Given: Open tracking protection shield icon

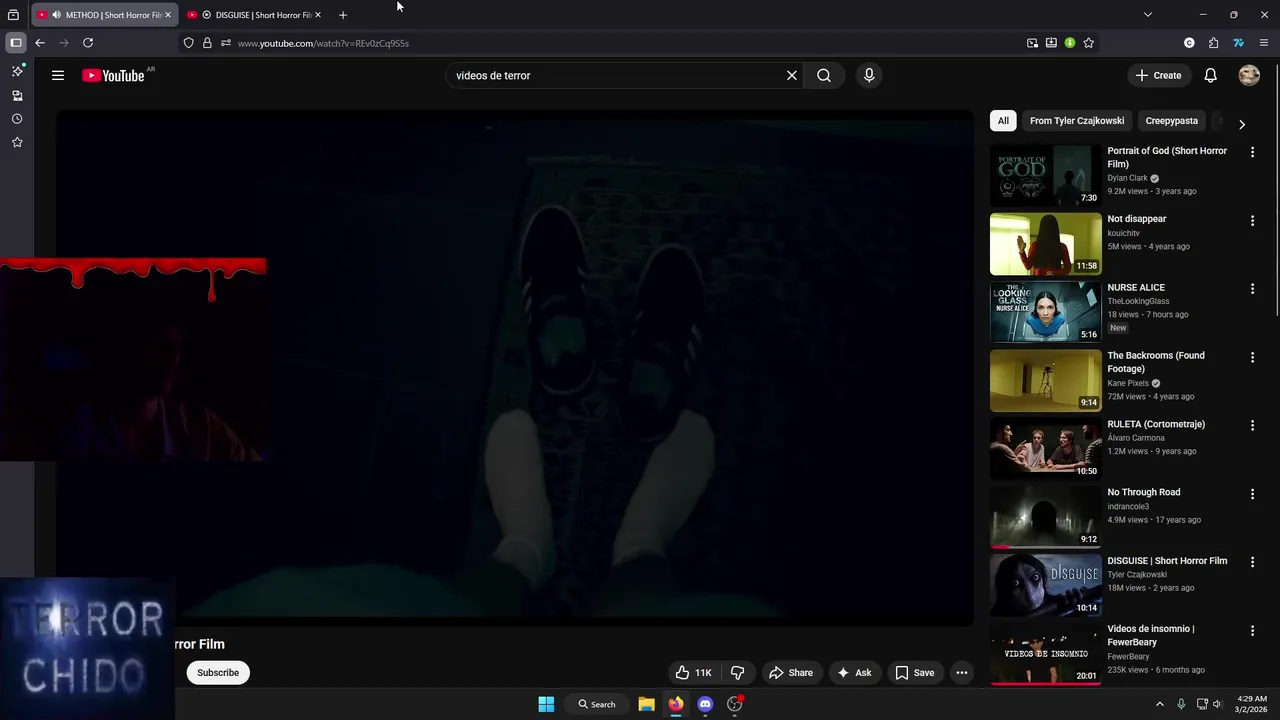Looking at the screenshot, I should click(x=188, y=43).
